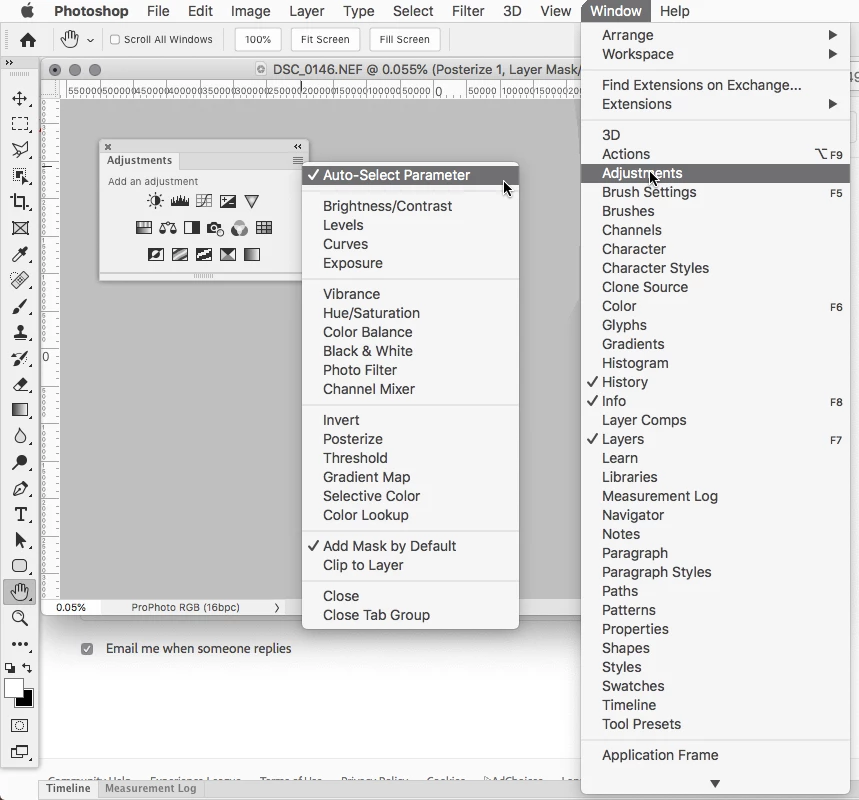
Task: Select the Crop tool
Action: (20, 202)
